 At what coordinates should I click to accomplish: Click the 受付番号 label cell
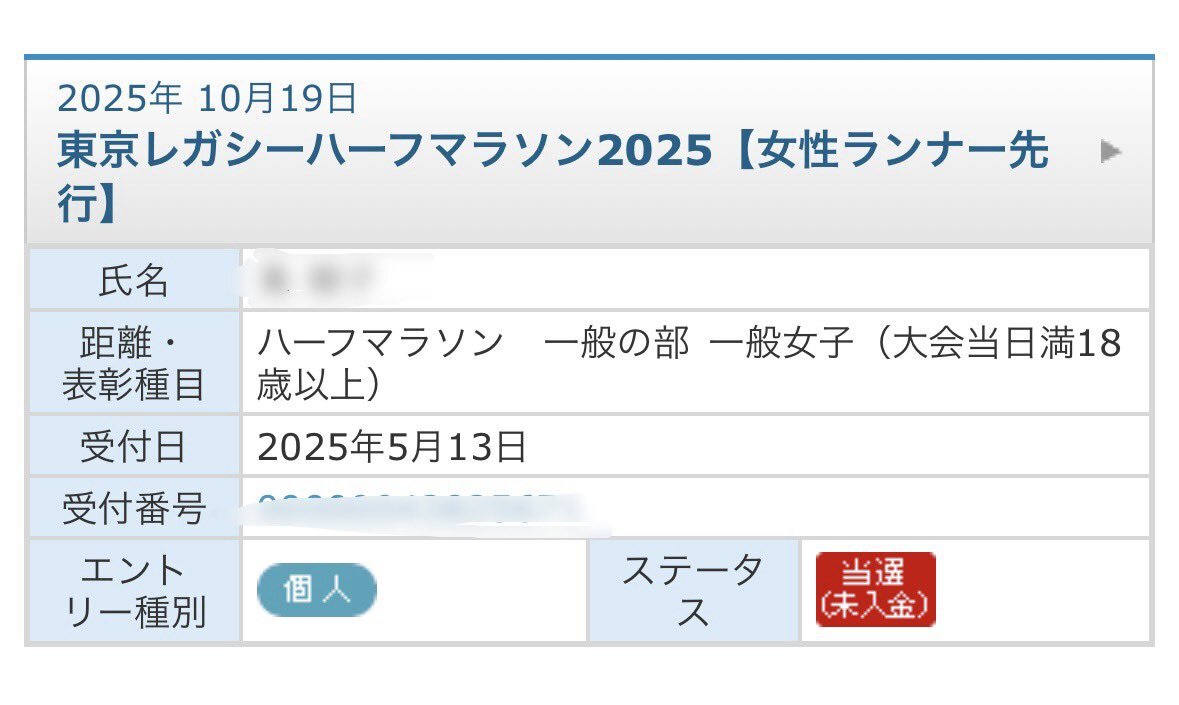pos(134,508)
